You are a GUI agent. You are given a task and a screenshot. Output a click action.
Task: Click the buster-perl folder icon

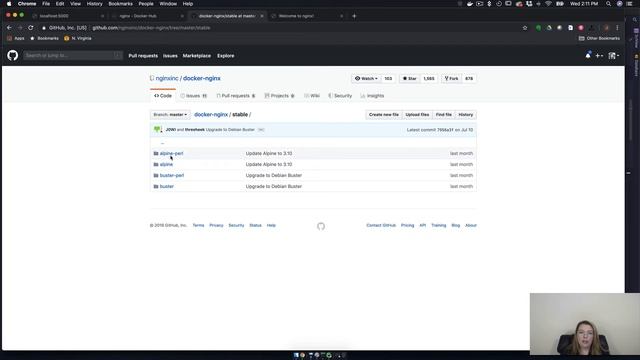156,176
